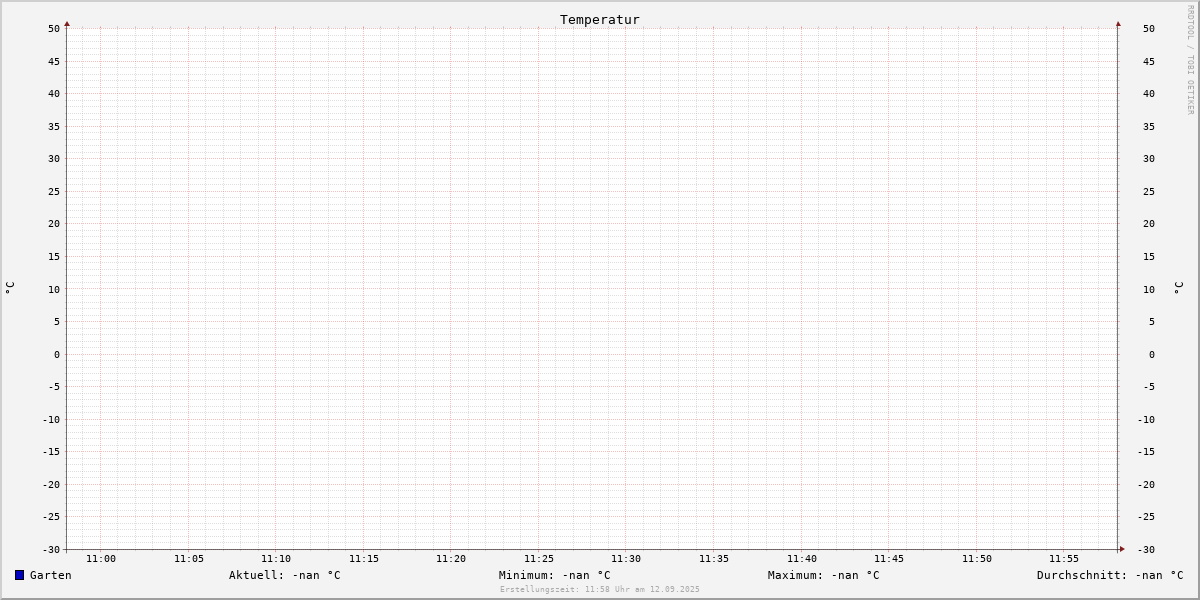
Task: Click the RRDTOOL watermark text
Action: 1190,60
